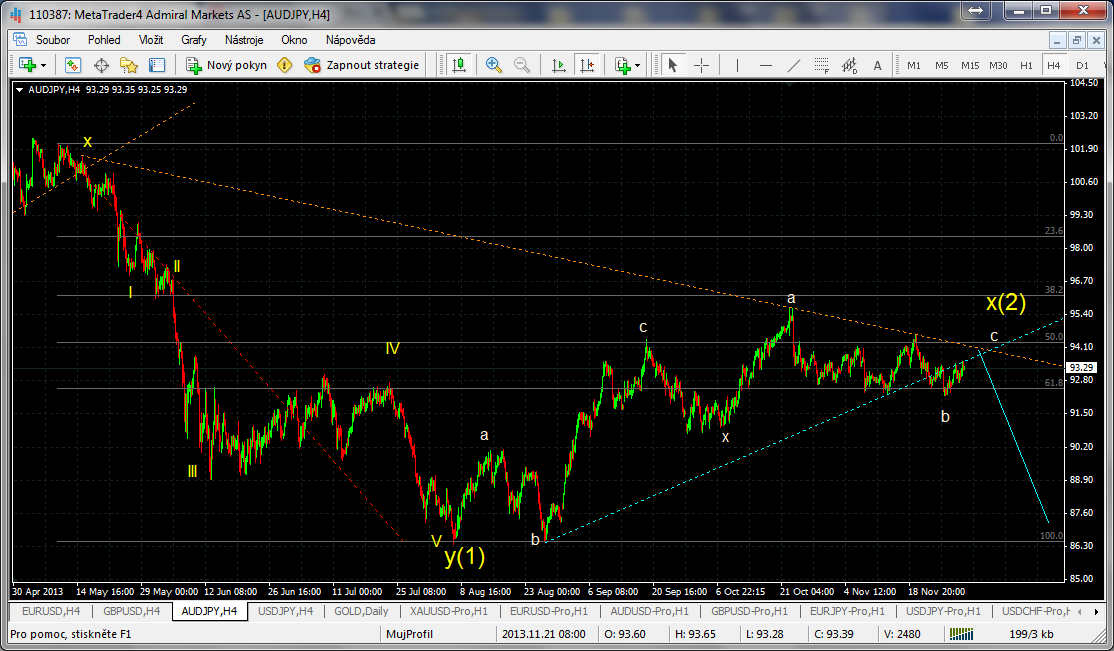
Task: Switch timeframe to M30
Action: click(998, 65)
